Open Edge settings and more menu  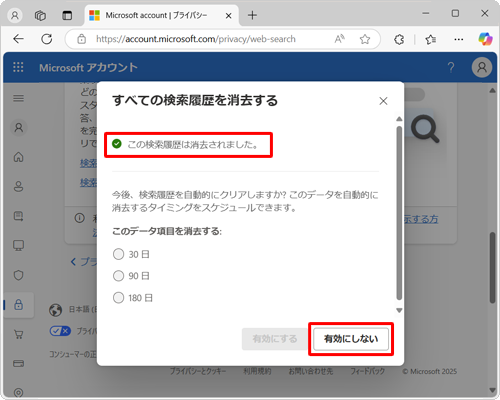click(x=459, y=39)
